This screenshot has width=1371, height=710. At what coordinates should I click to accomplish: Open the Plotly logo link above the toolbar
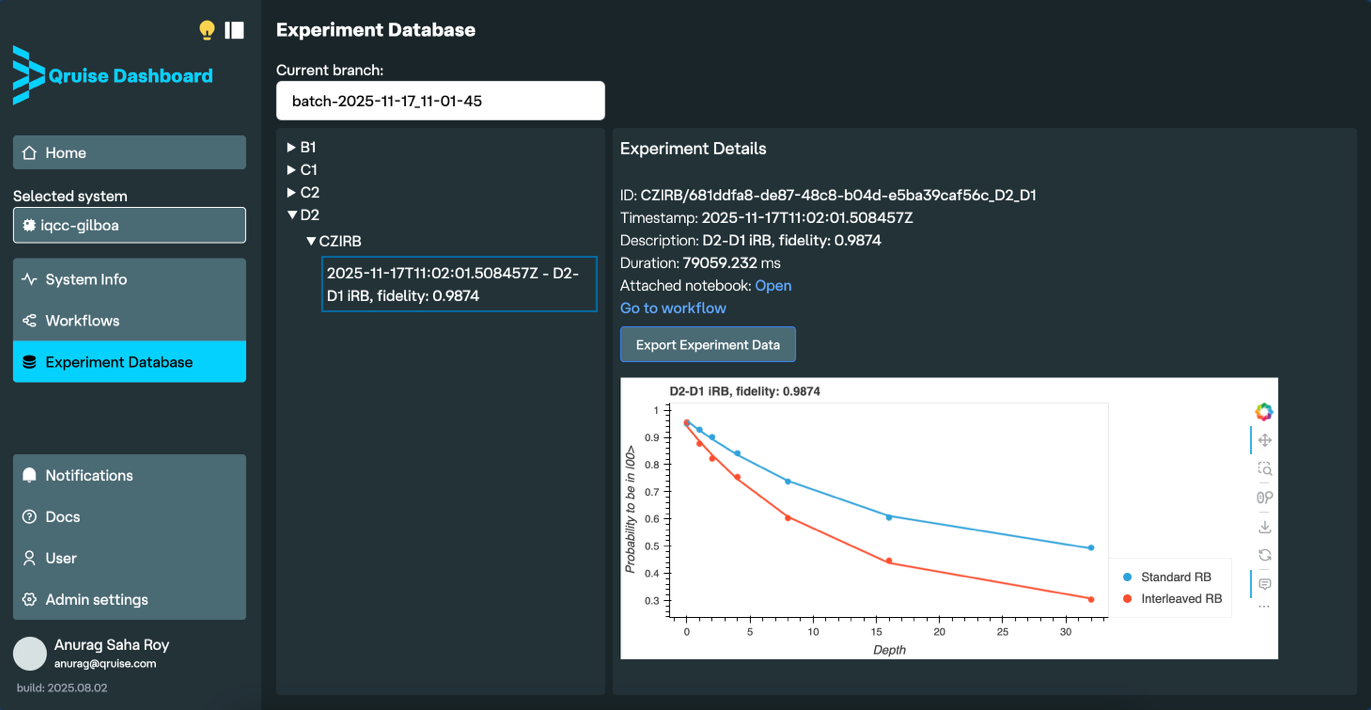click(1264, 411)
